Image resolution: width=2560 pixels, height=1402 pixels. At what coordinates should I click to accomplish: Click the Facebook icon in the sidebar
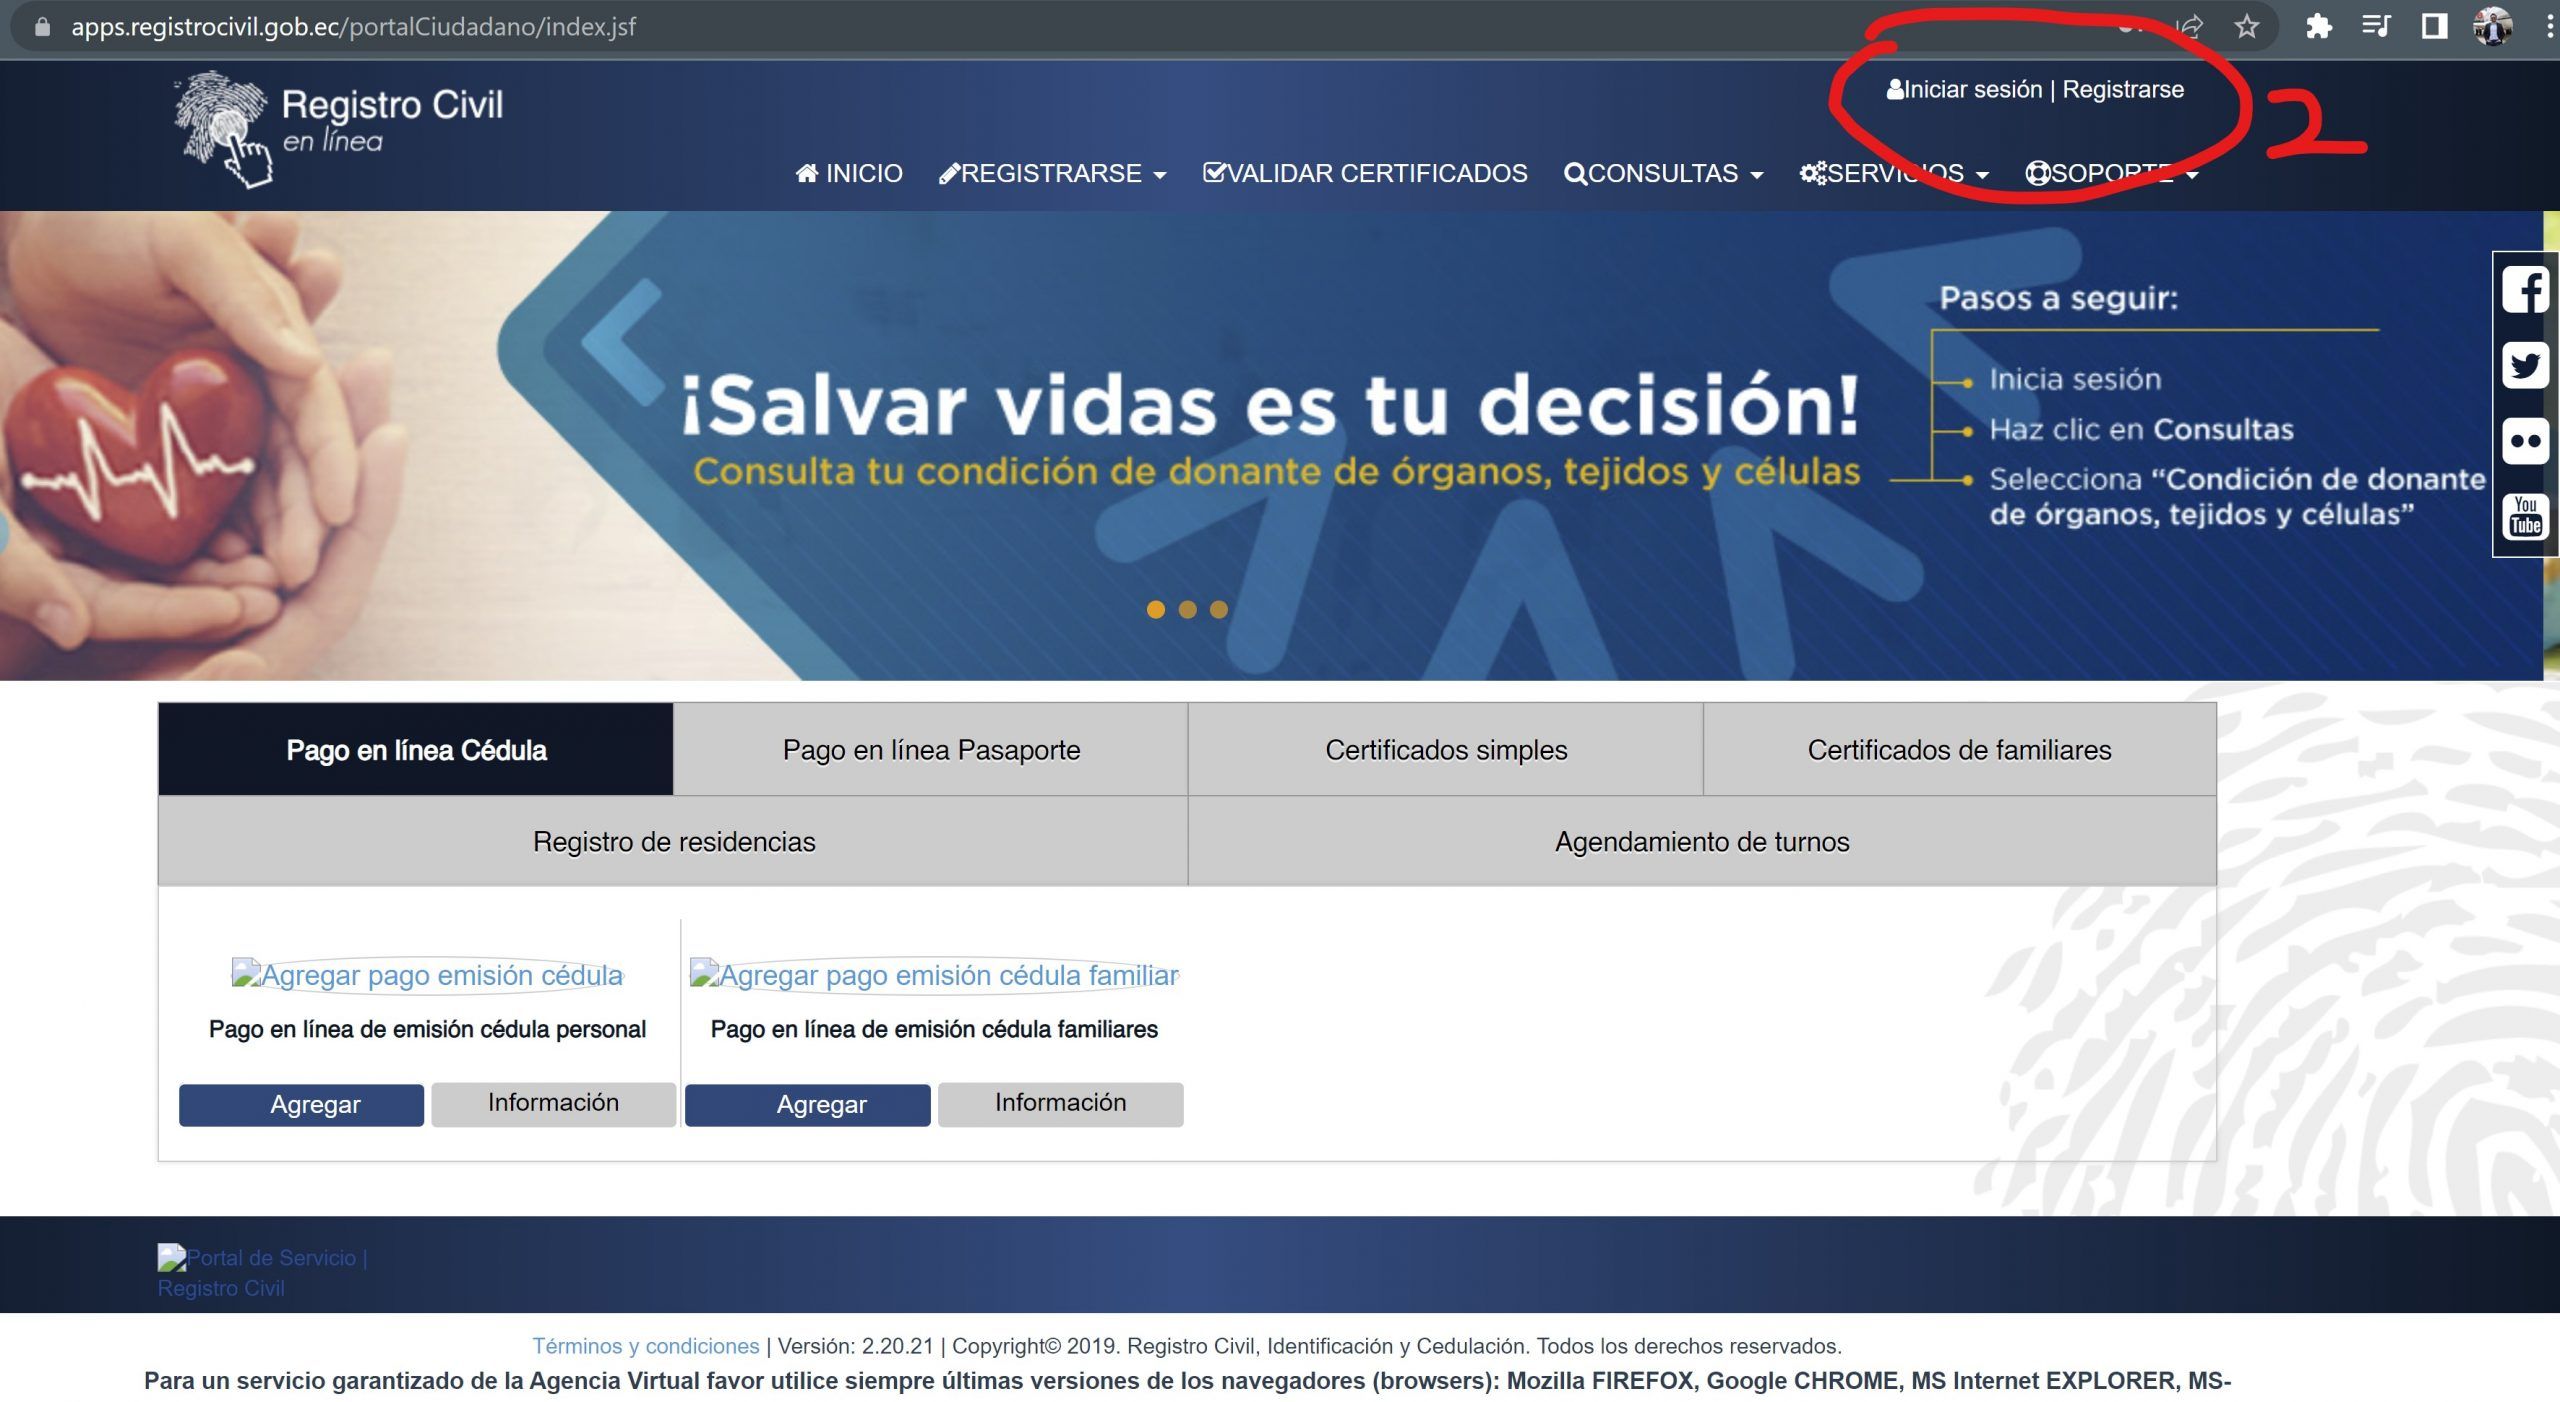click(x=2525, y=290)
